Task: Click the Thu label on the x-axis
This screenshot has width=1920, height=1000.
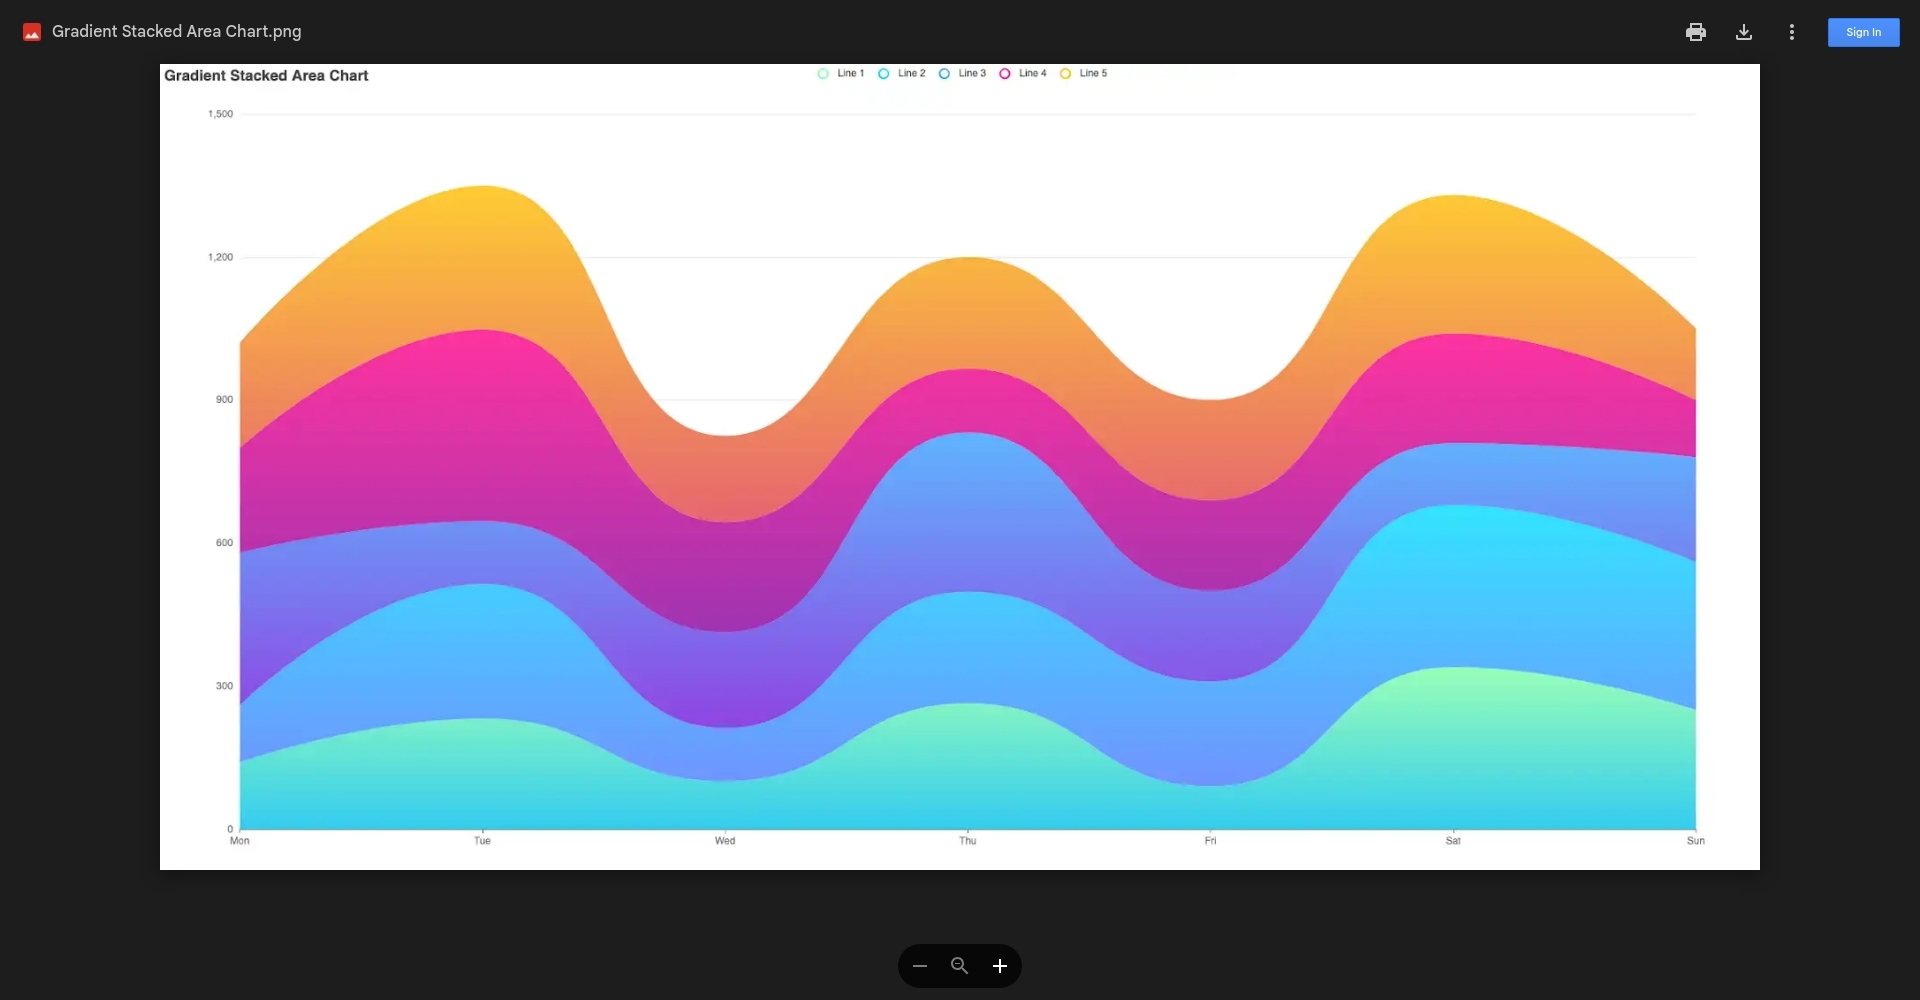Action: point(967,841)
